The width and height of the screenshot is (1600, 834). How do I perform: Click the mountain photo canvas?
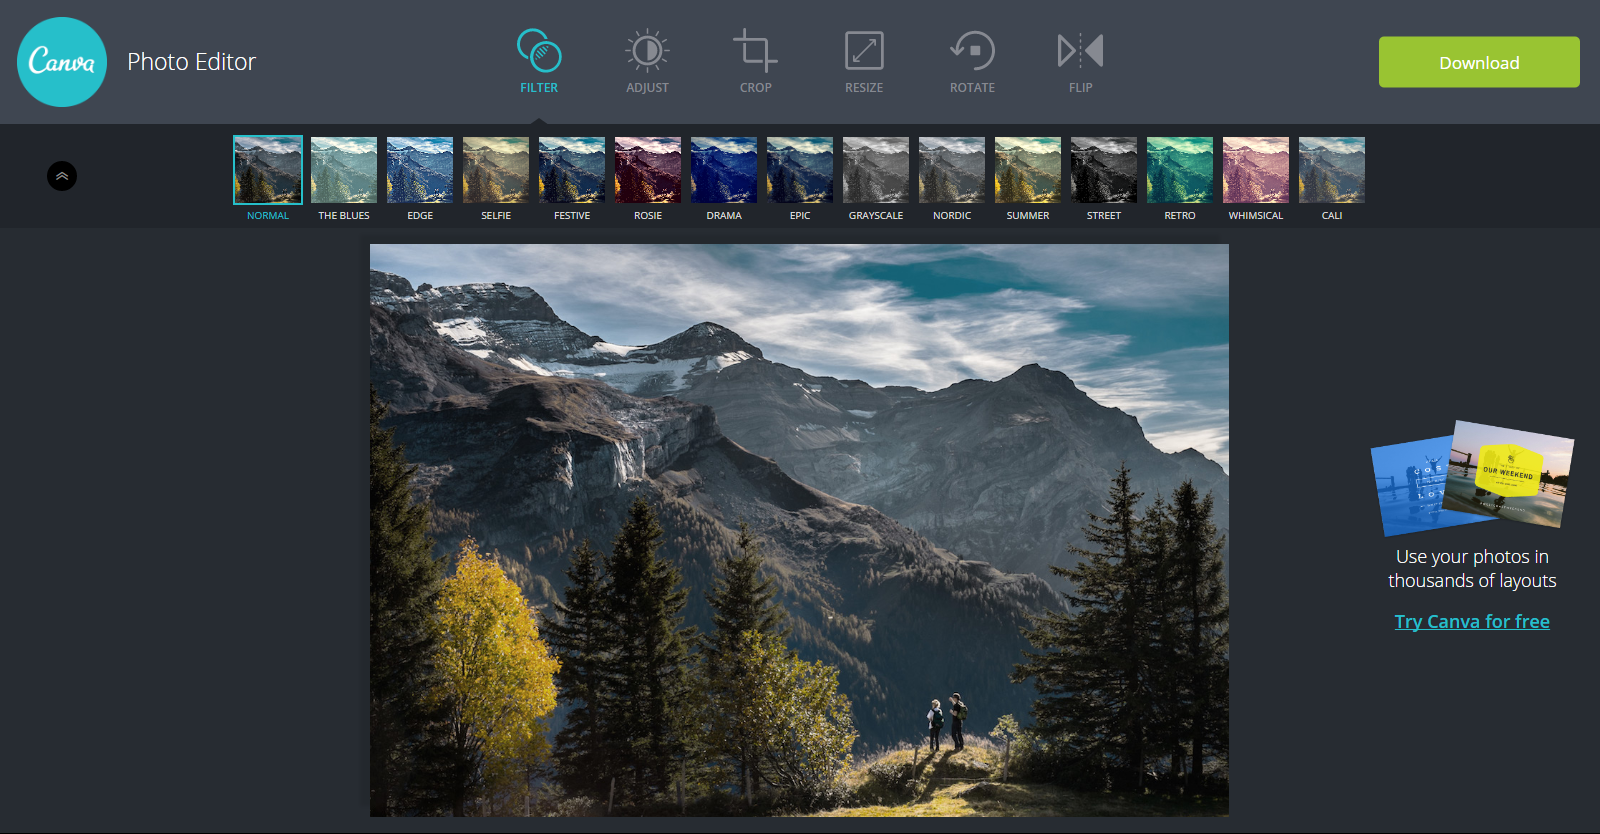[x=799, y=530]
